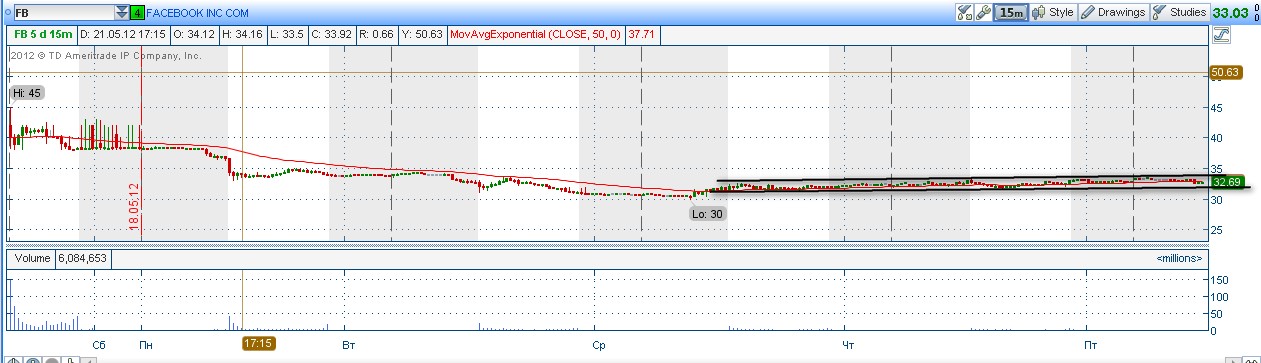Viewport: 1261px width, 363px height.
Task: Open the Drawings menu
Action: 1113,13
